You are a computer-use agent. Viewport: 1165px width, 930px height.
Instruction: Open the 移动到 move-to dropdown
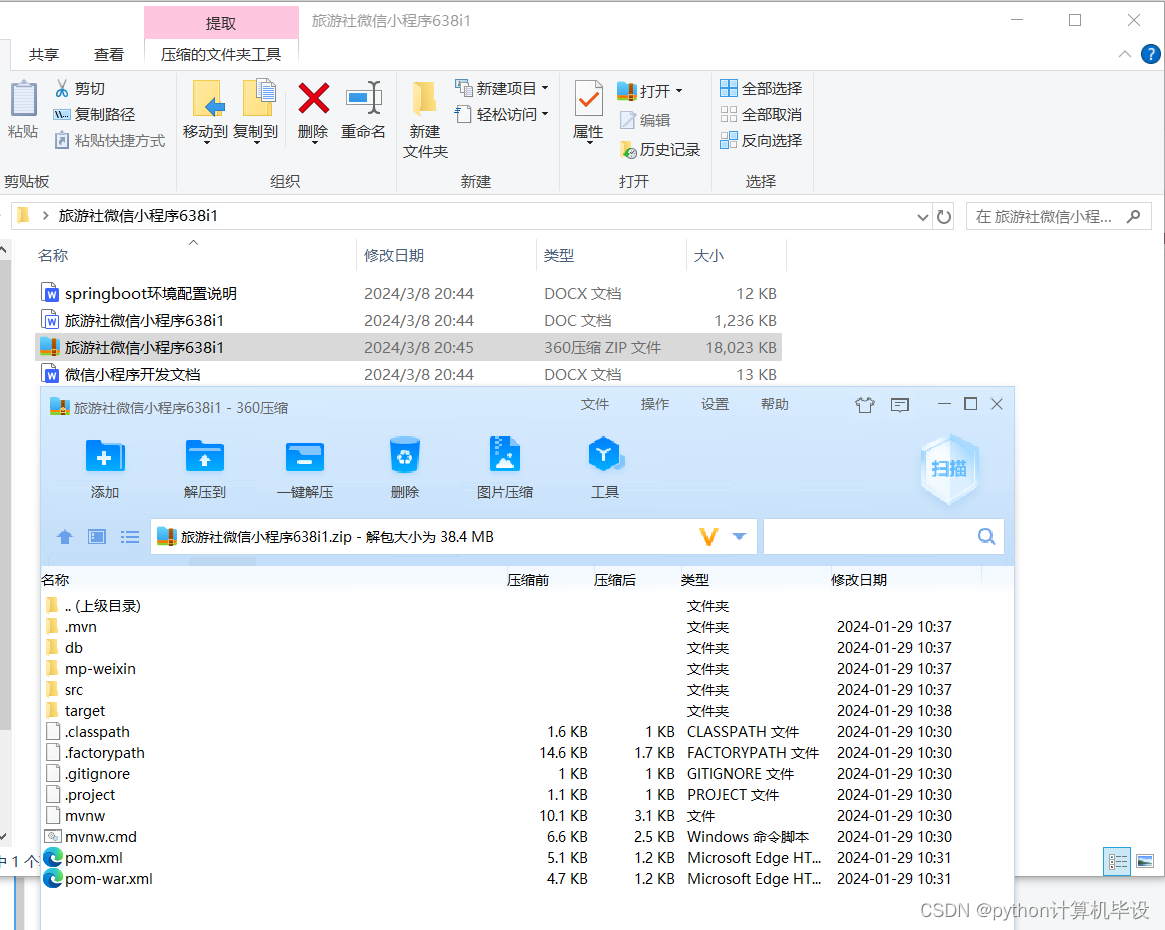pyautogui.click(x=206, y=141)
